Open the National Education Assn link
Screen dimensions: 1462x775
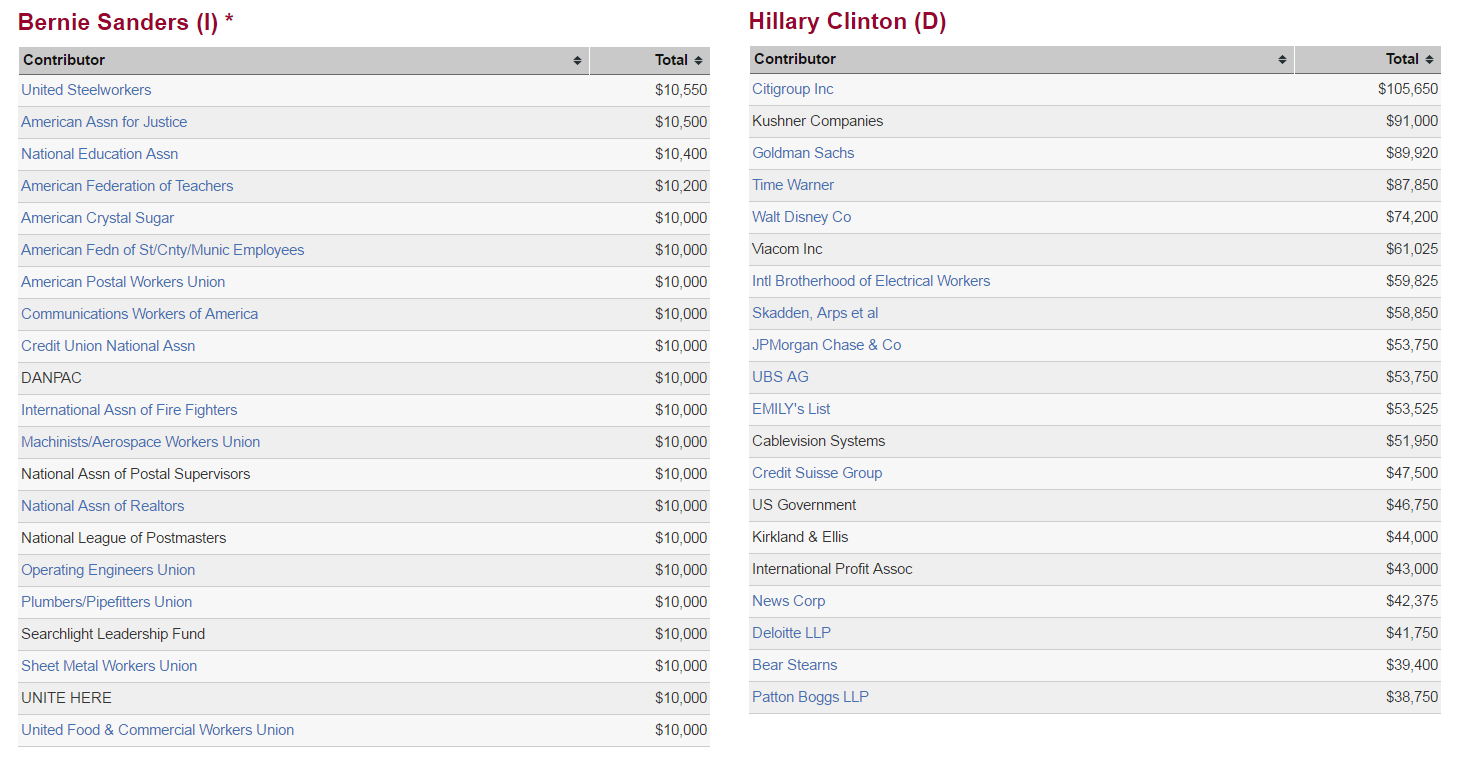tap(100, 154)
